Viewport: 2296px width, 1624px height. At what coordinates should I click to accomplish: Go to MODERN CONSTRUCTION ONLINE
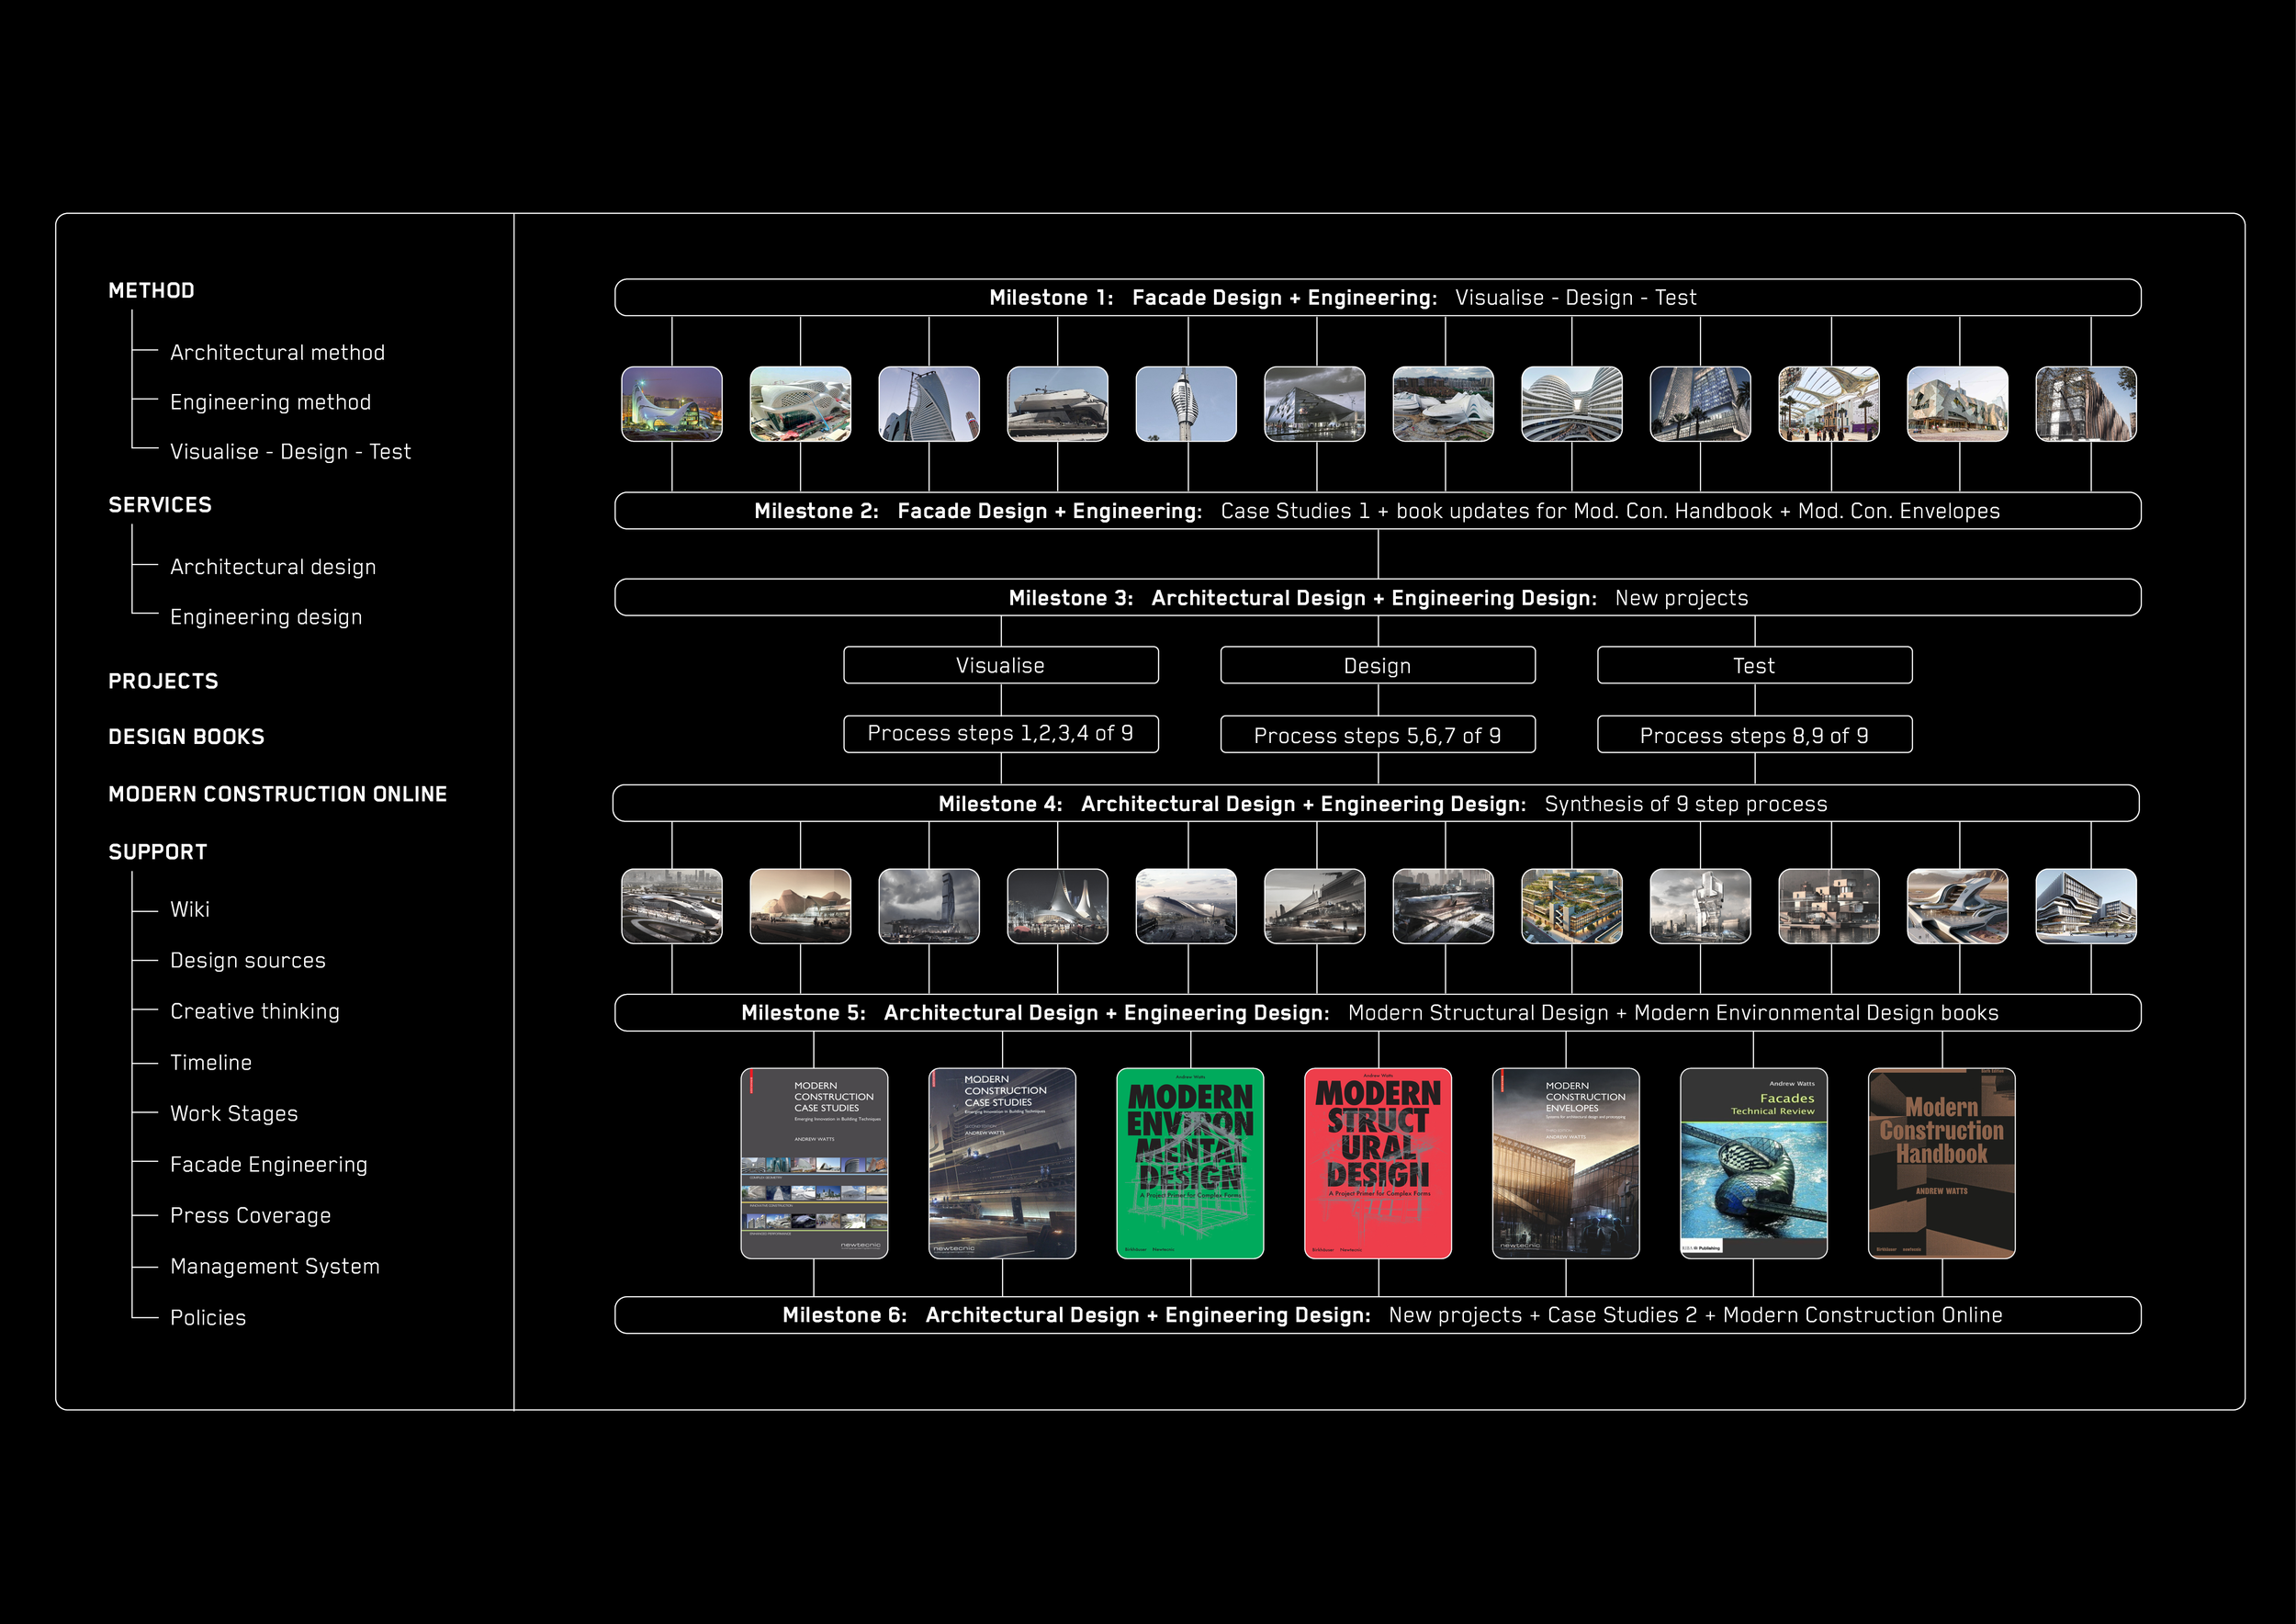pyautogui.click(x=277, y=794)
